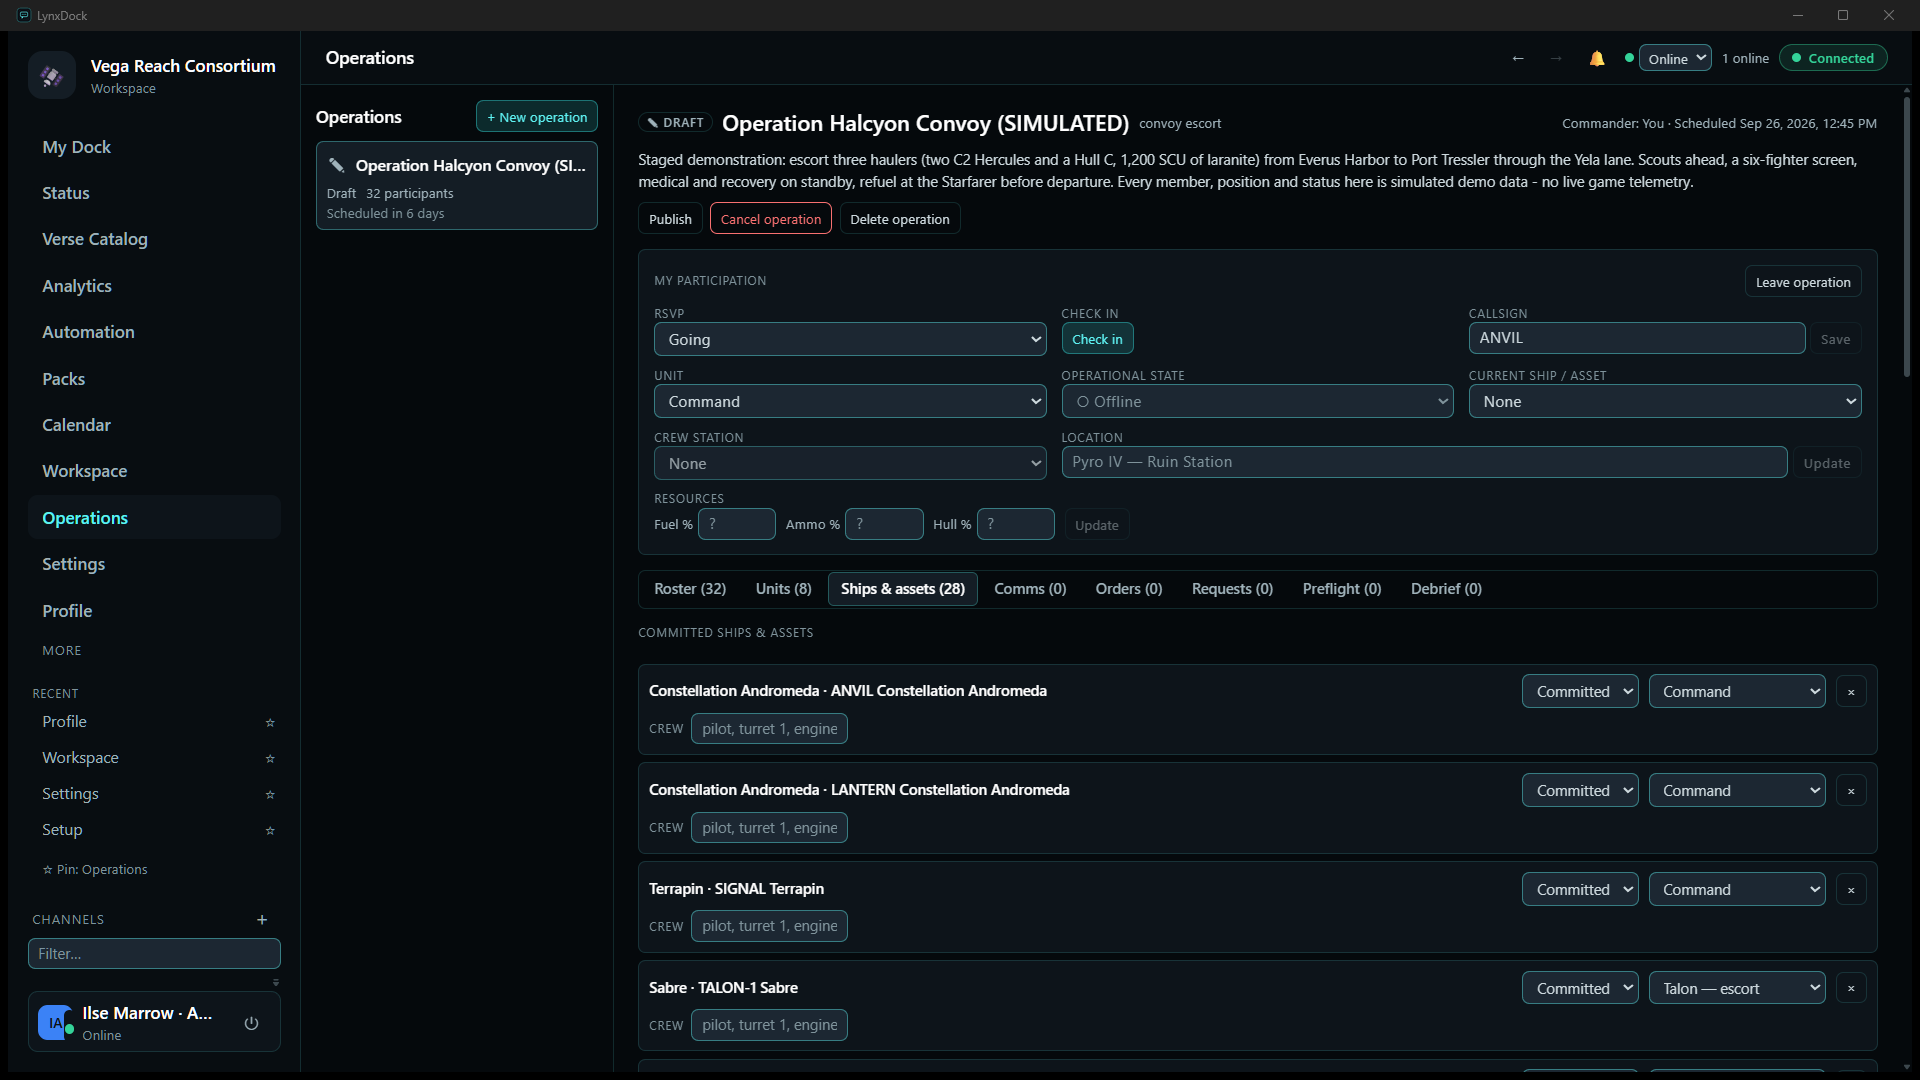1920x1080 pixels.
Task: Expand the MORE sidebar section
Action: pyautogui.click(x=62, y=651)
